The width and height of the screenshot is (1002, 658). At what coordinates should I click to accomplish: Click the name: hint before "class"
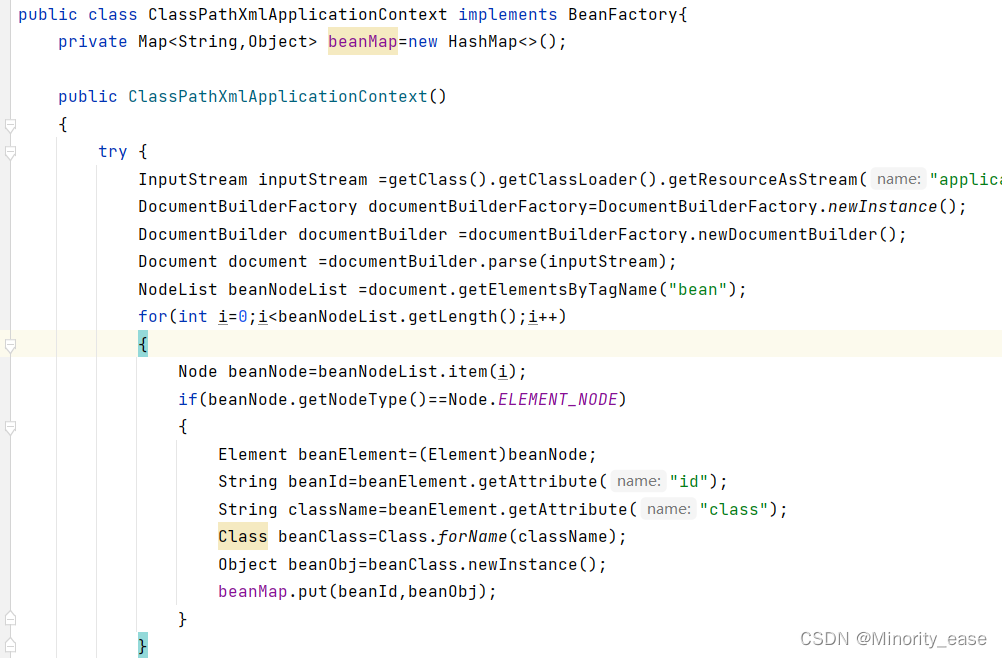click(668, 509)
